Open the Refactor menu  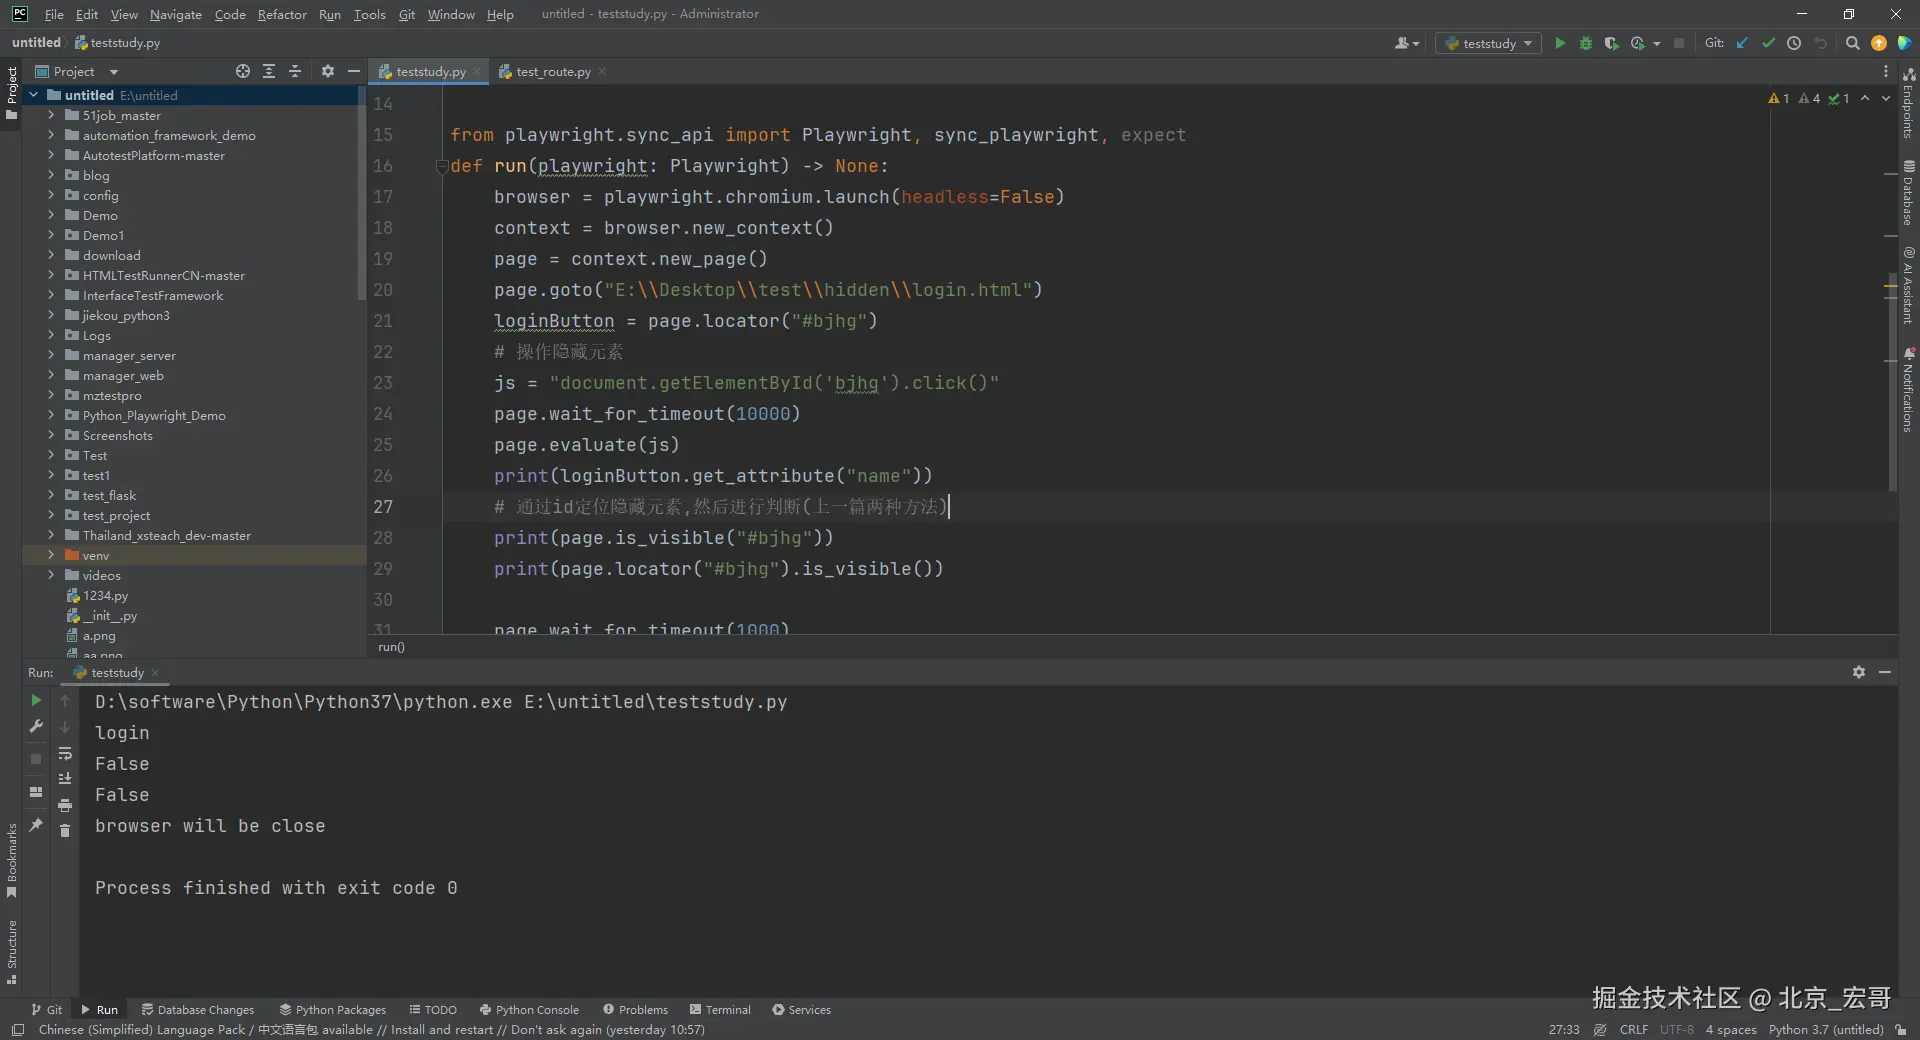pos(281,14)
